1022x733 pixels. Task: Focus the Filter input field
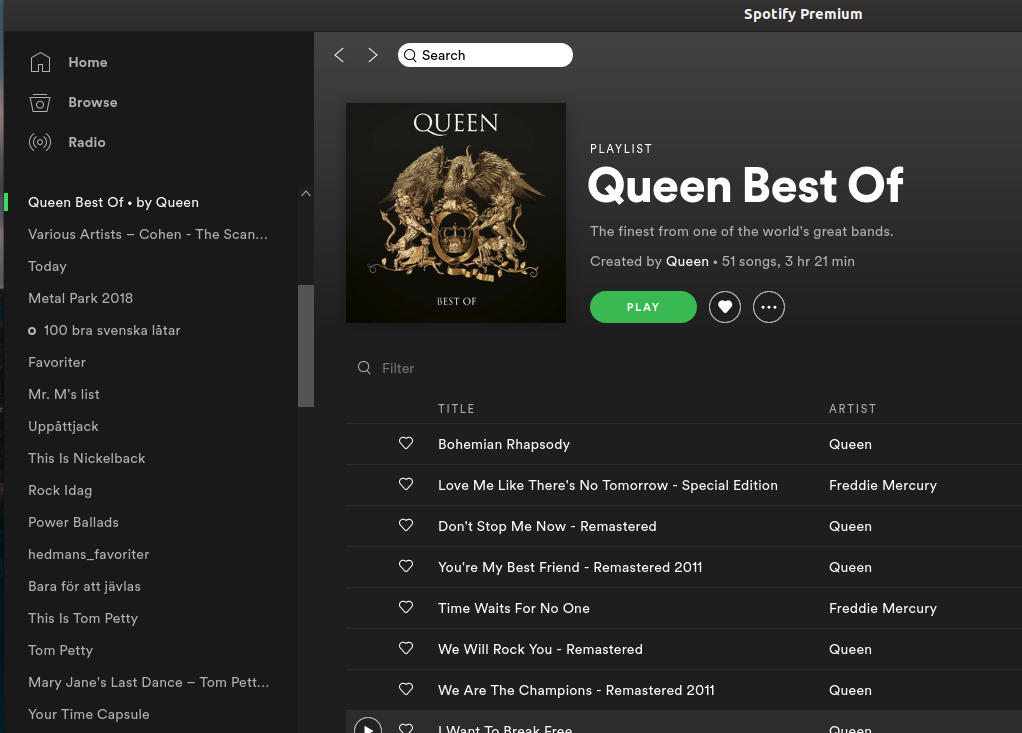pyautogui.click(x=398, y=368)
